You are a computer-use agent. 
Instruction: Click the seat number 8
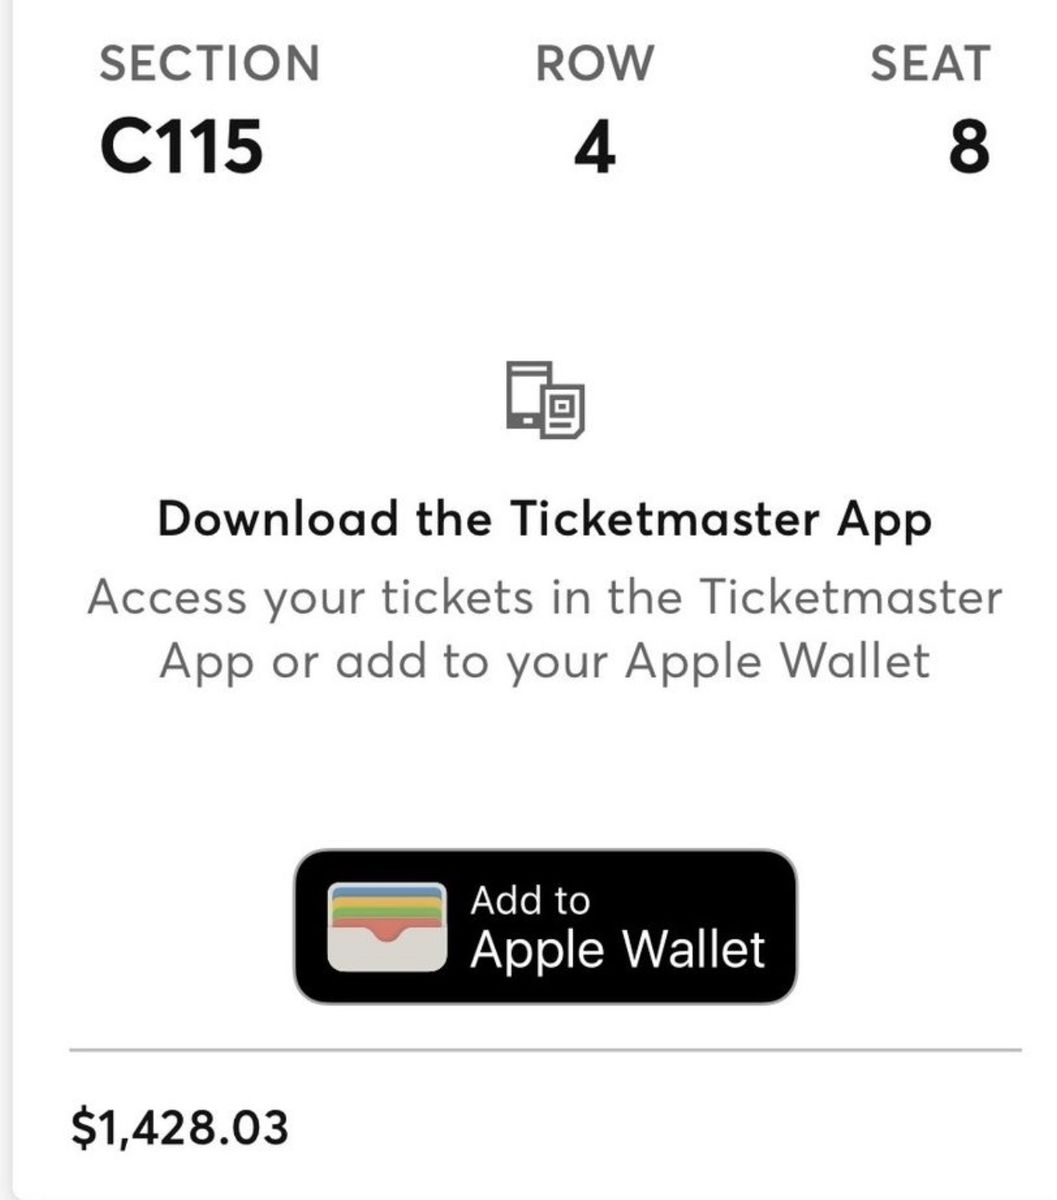point(968,148)
